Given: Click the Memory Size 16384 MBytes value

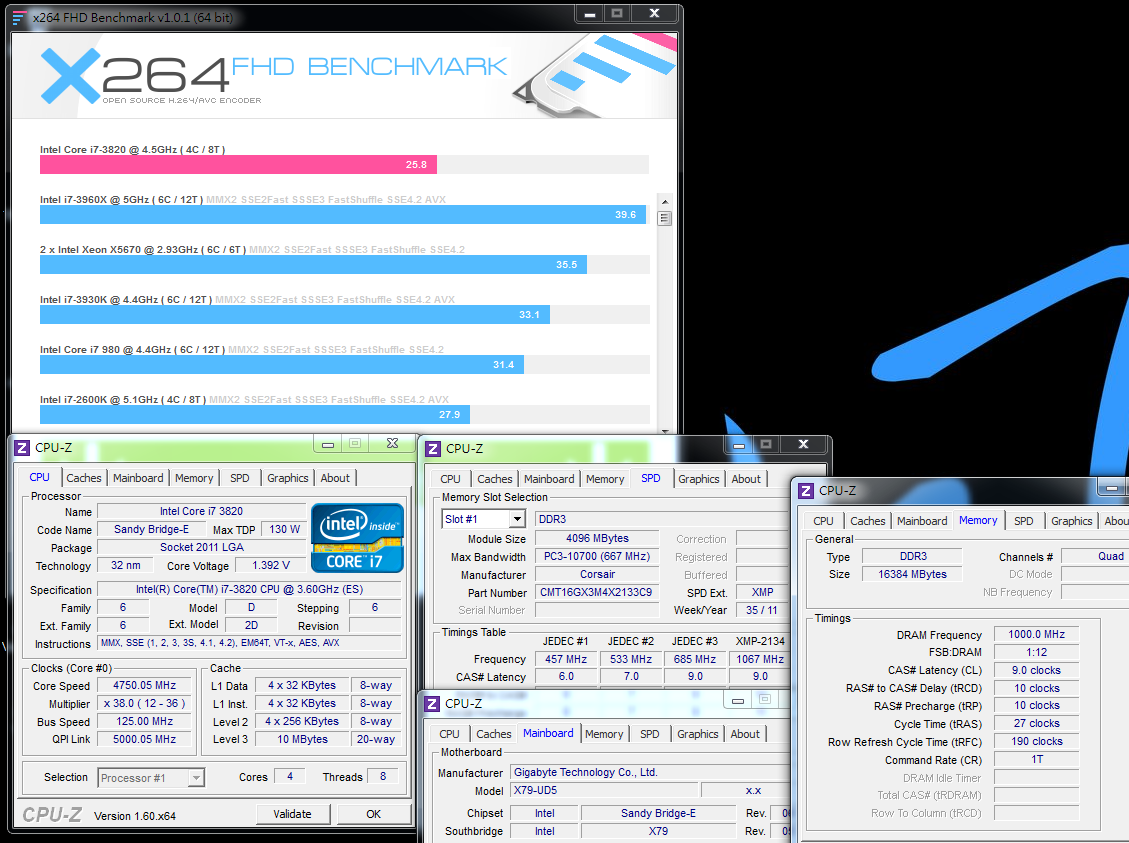Looking at the screenshot, I should coord(912,574).
